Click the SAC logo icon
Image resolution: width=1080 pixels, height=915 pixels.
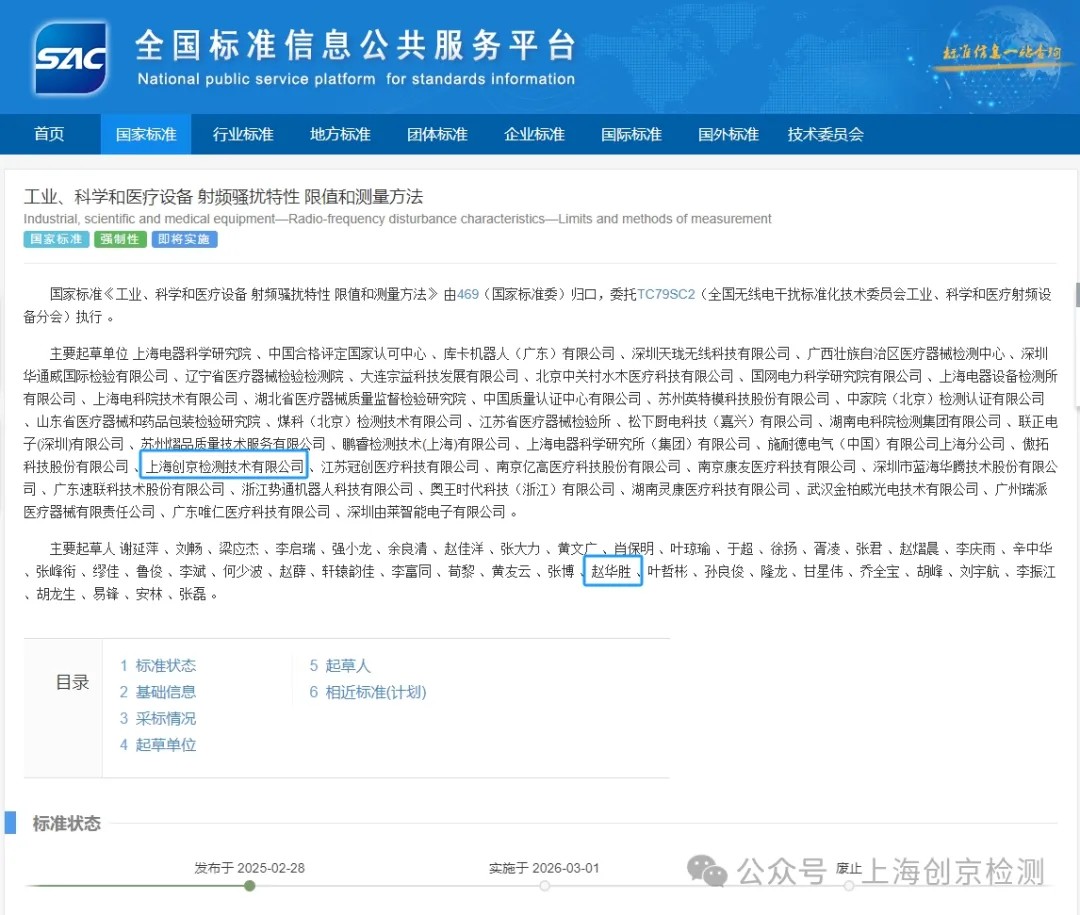[x=69, y=59]
